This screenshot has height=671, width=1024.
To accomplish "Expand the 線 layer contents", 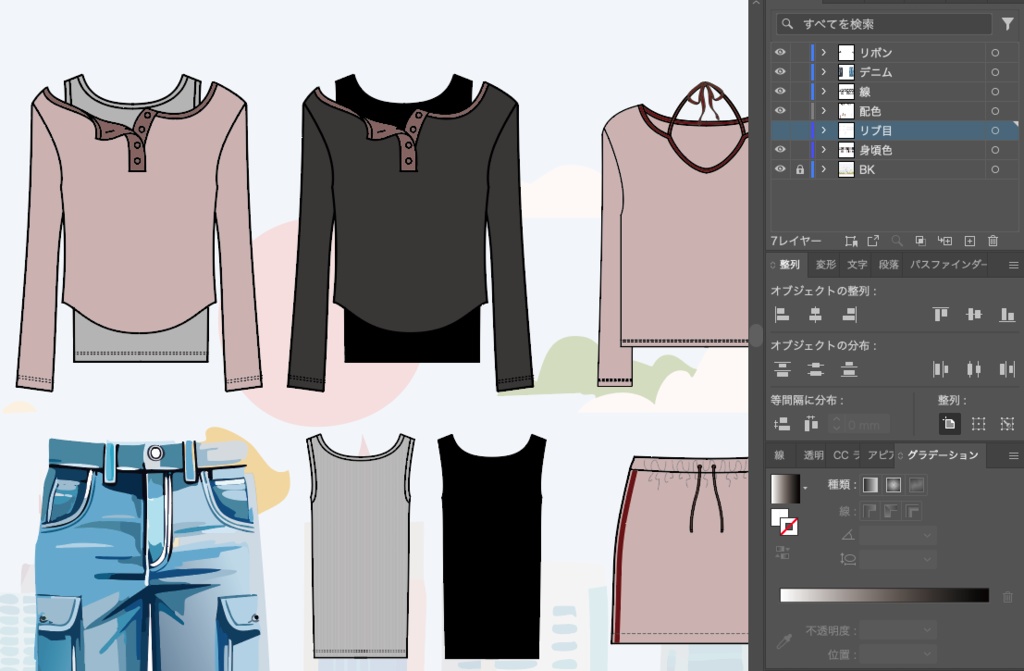I will [824, 91].
